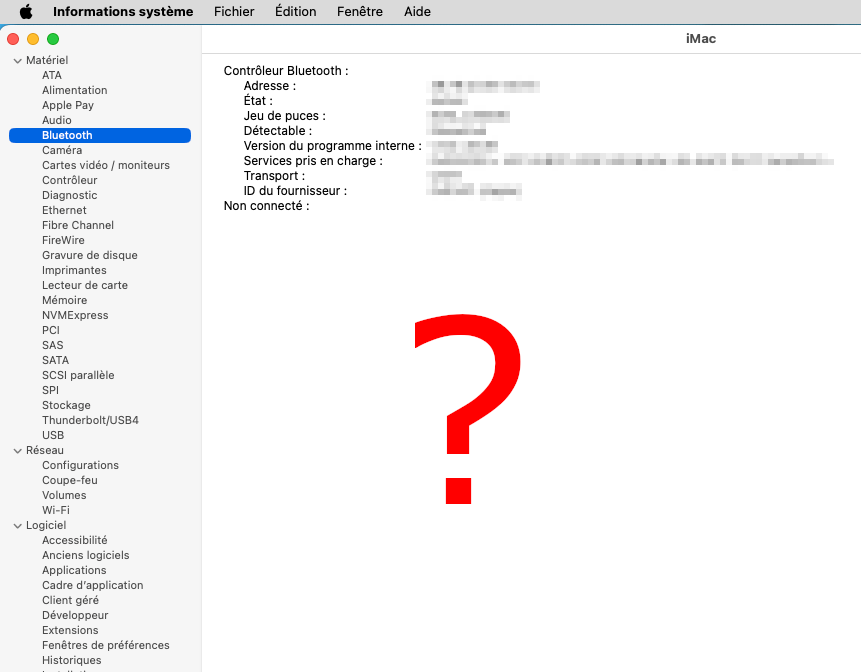Image resolution: width=861 pixels, height=672 pixels.
Task: Select Mémoire in the sidebar
Action: (x=65, y=300)
